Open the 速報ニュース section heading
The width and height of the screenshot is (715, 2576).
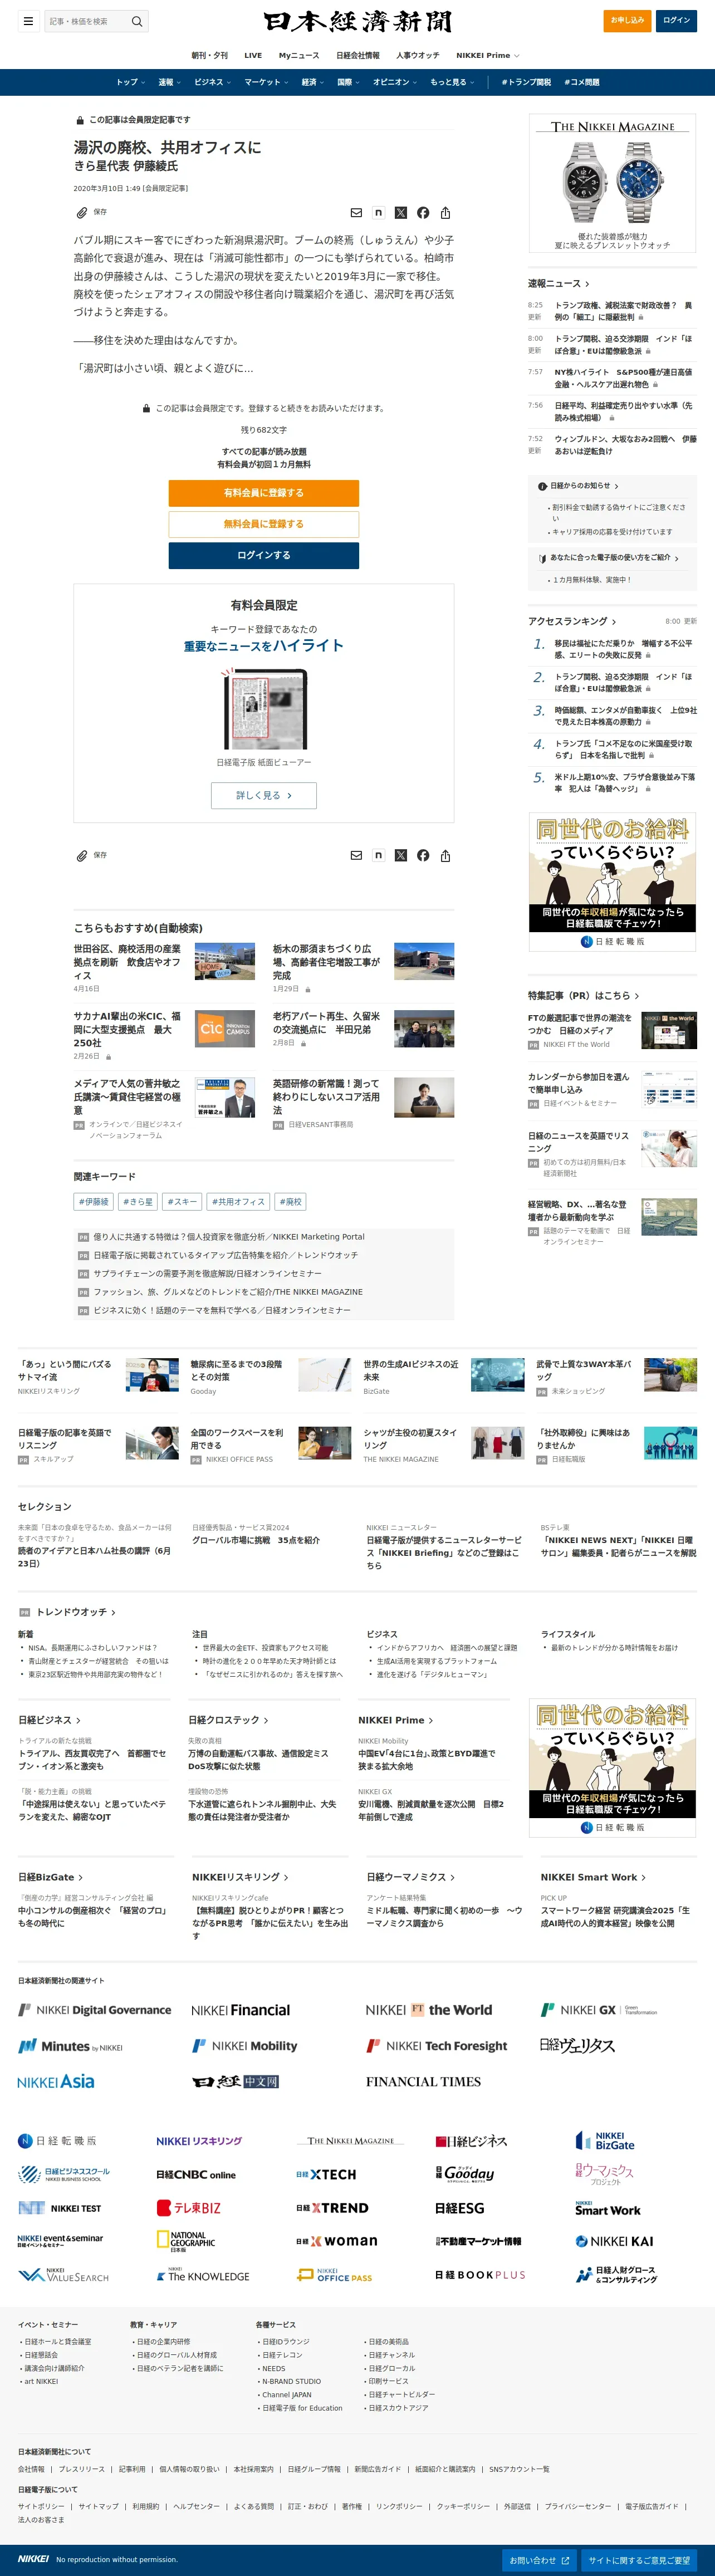tap(559, 284)
